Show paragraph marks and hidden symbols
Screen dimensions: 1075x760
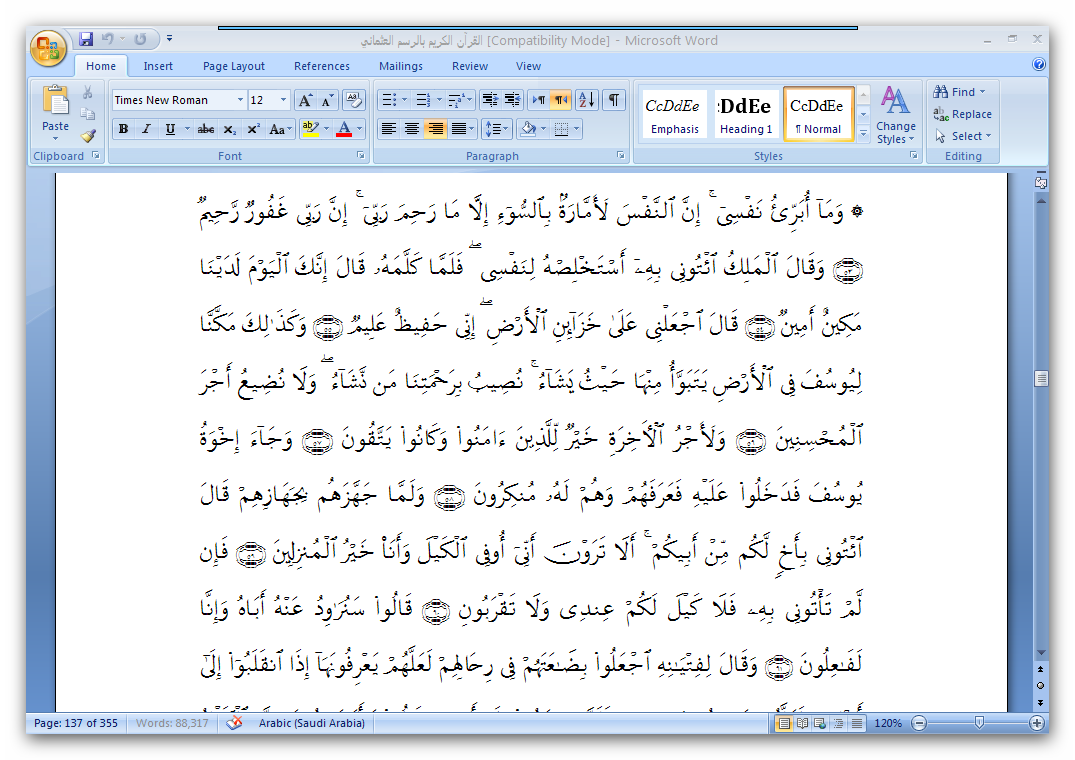coord(614,100)
